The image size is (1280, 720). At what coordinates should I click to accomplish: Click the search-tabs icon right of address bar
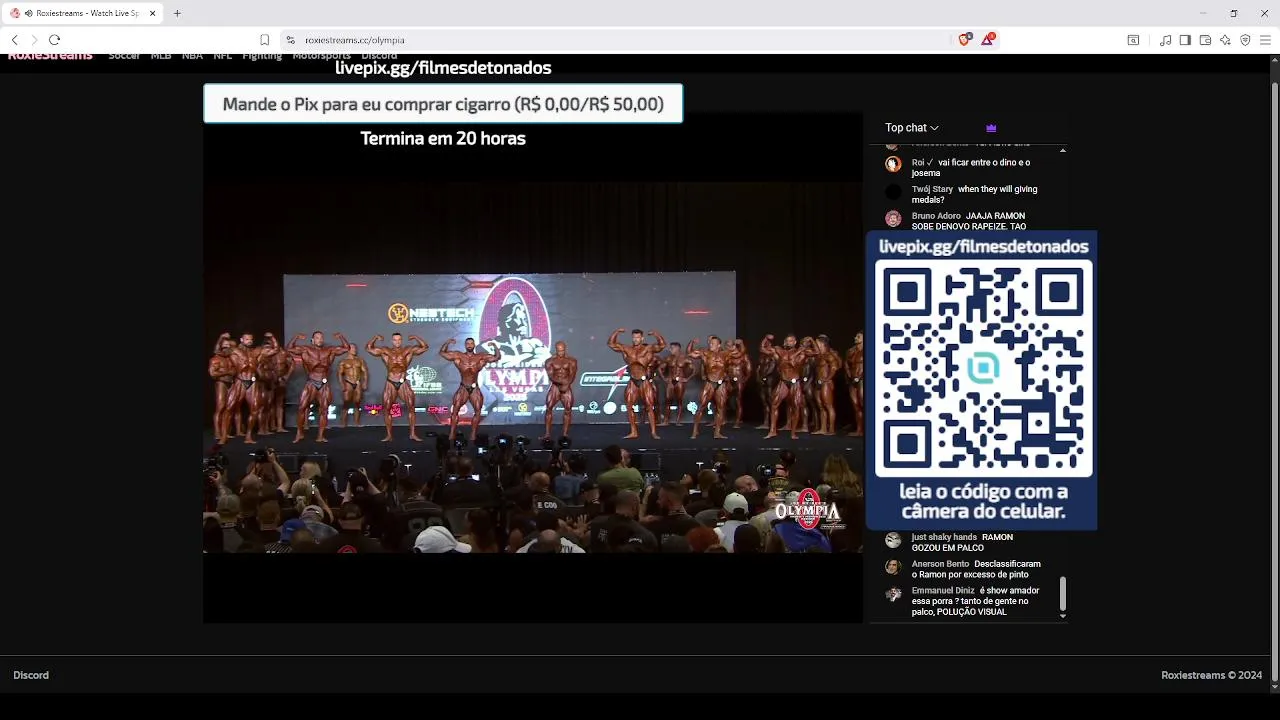click(x=1133, y=40)
